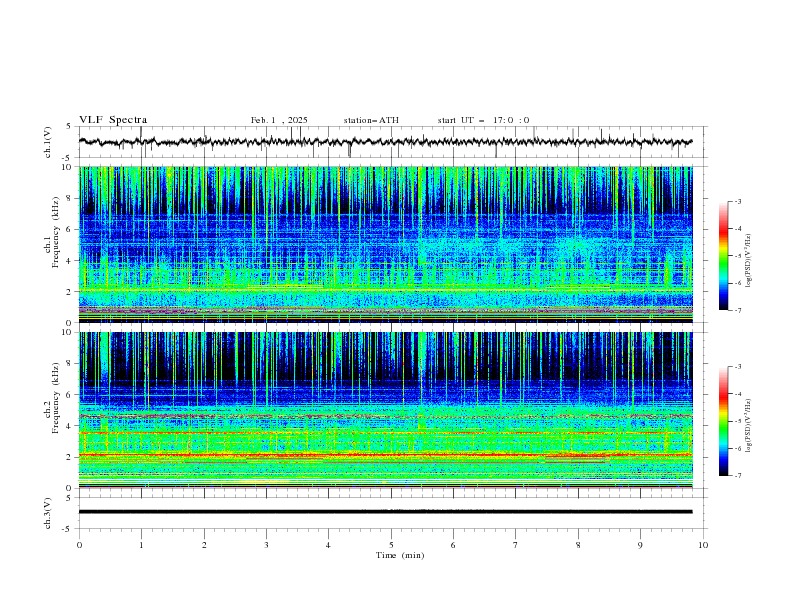
Task: Click time axis tick label '8'
Action: tap(578, 545)
